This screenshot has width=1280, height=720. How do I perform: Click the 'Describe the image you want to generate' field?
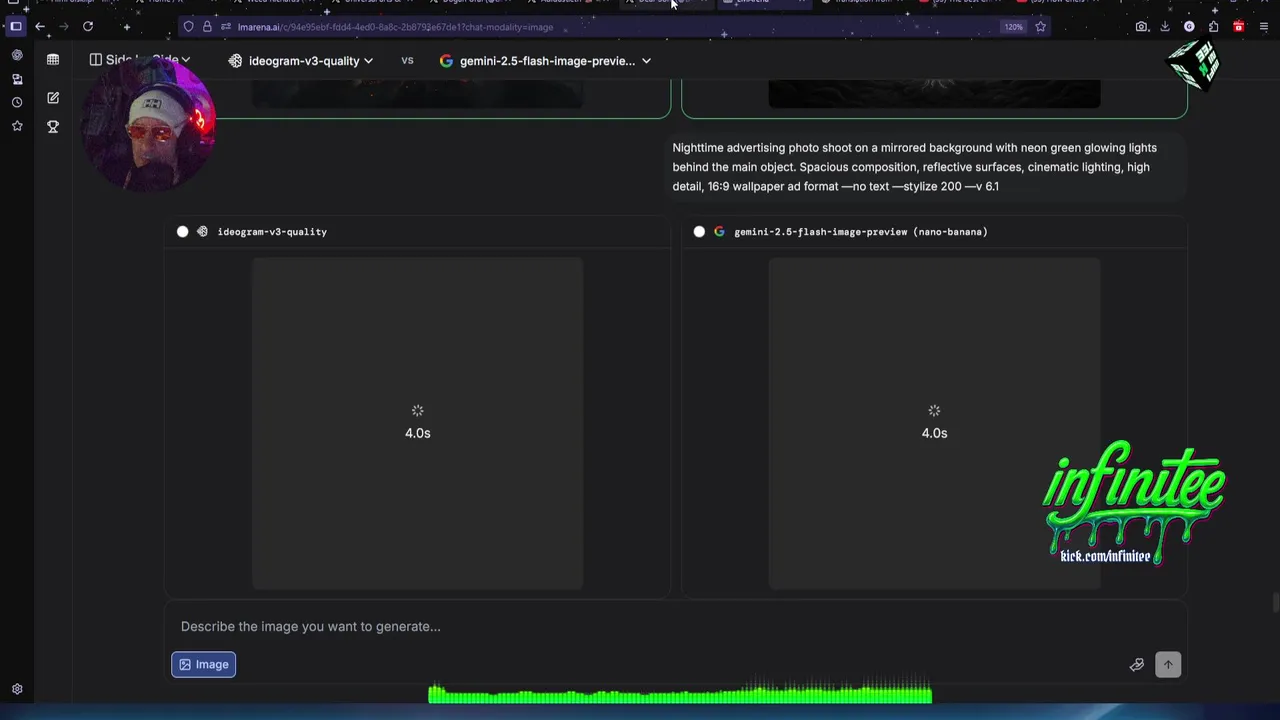(x=676, y=627)
